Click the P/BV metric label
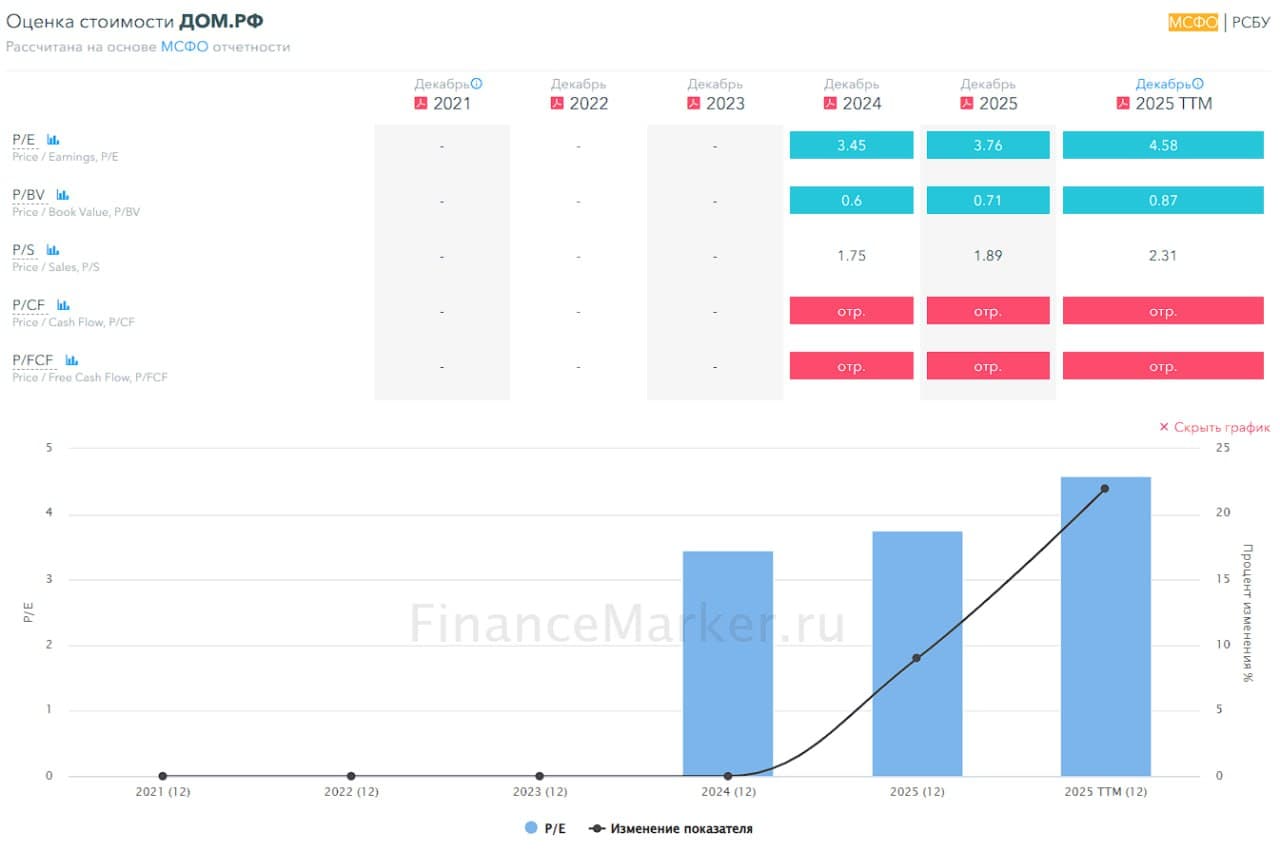The image size is (1280, 851). point(30,195)
